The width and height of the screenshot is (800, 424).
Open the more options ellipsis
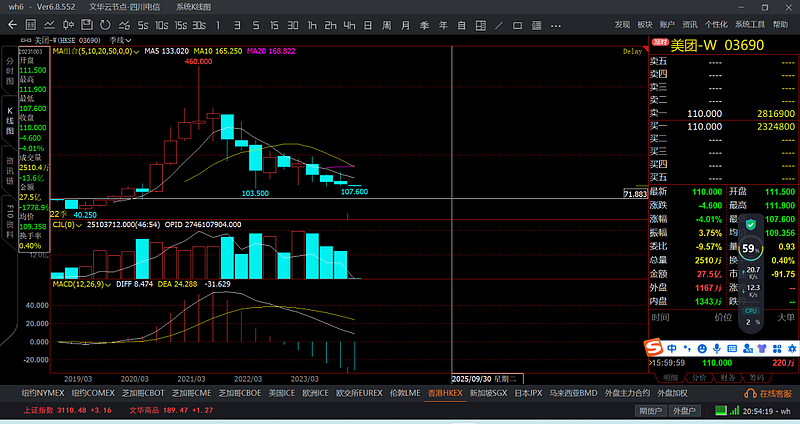coord(556,26)
